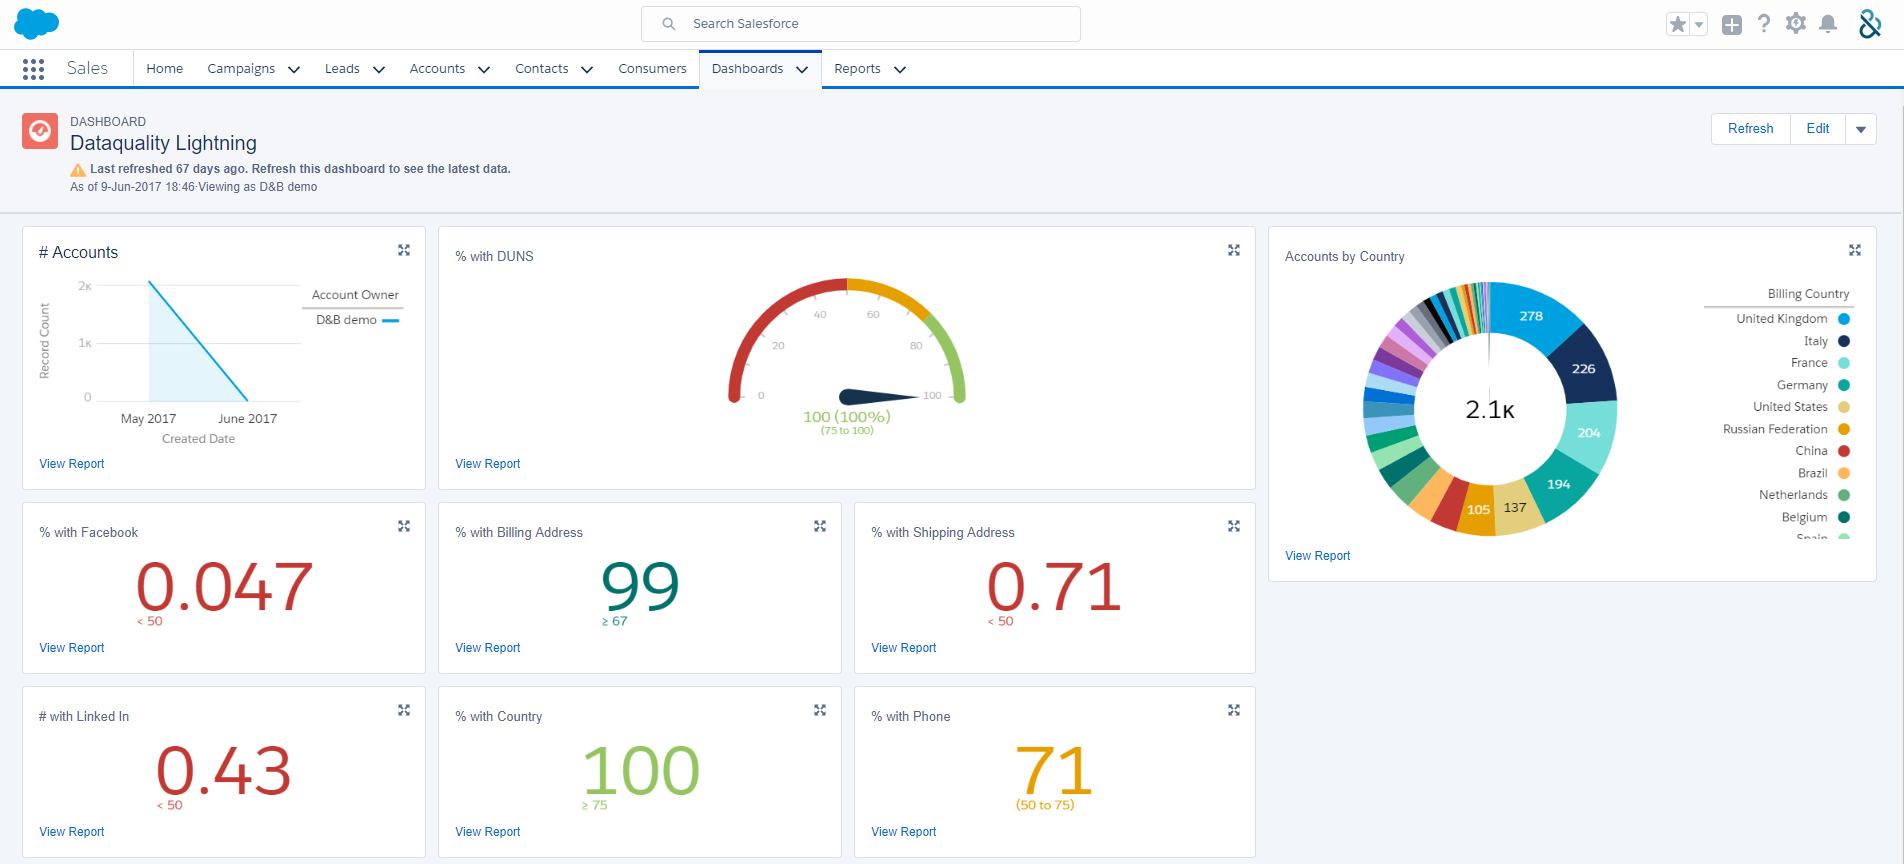Screen dimensions: 1904x864
Task: Click the Edit dashboard button
Action: coord(1818,129)
